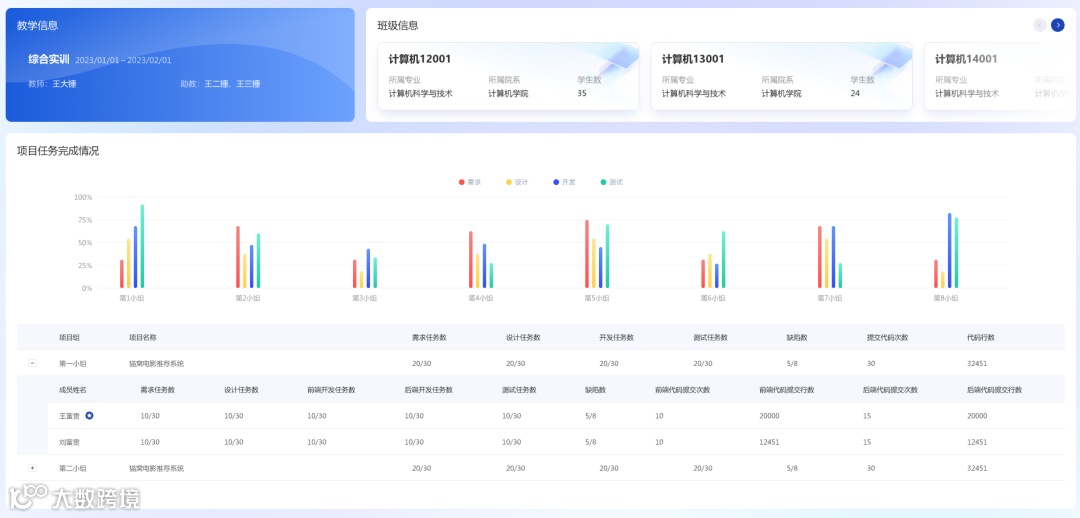Viewport: 1080px width, 518px height.
Task: Click the 项目组 column header
Action: click(x=70, y=338)
